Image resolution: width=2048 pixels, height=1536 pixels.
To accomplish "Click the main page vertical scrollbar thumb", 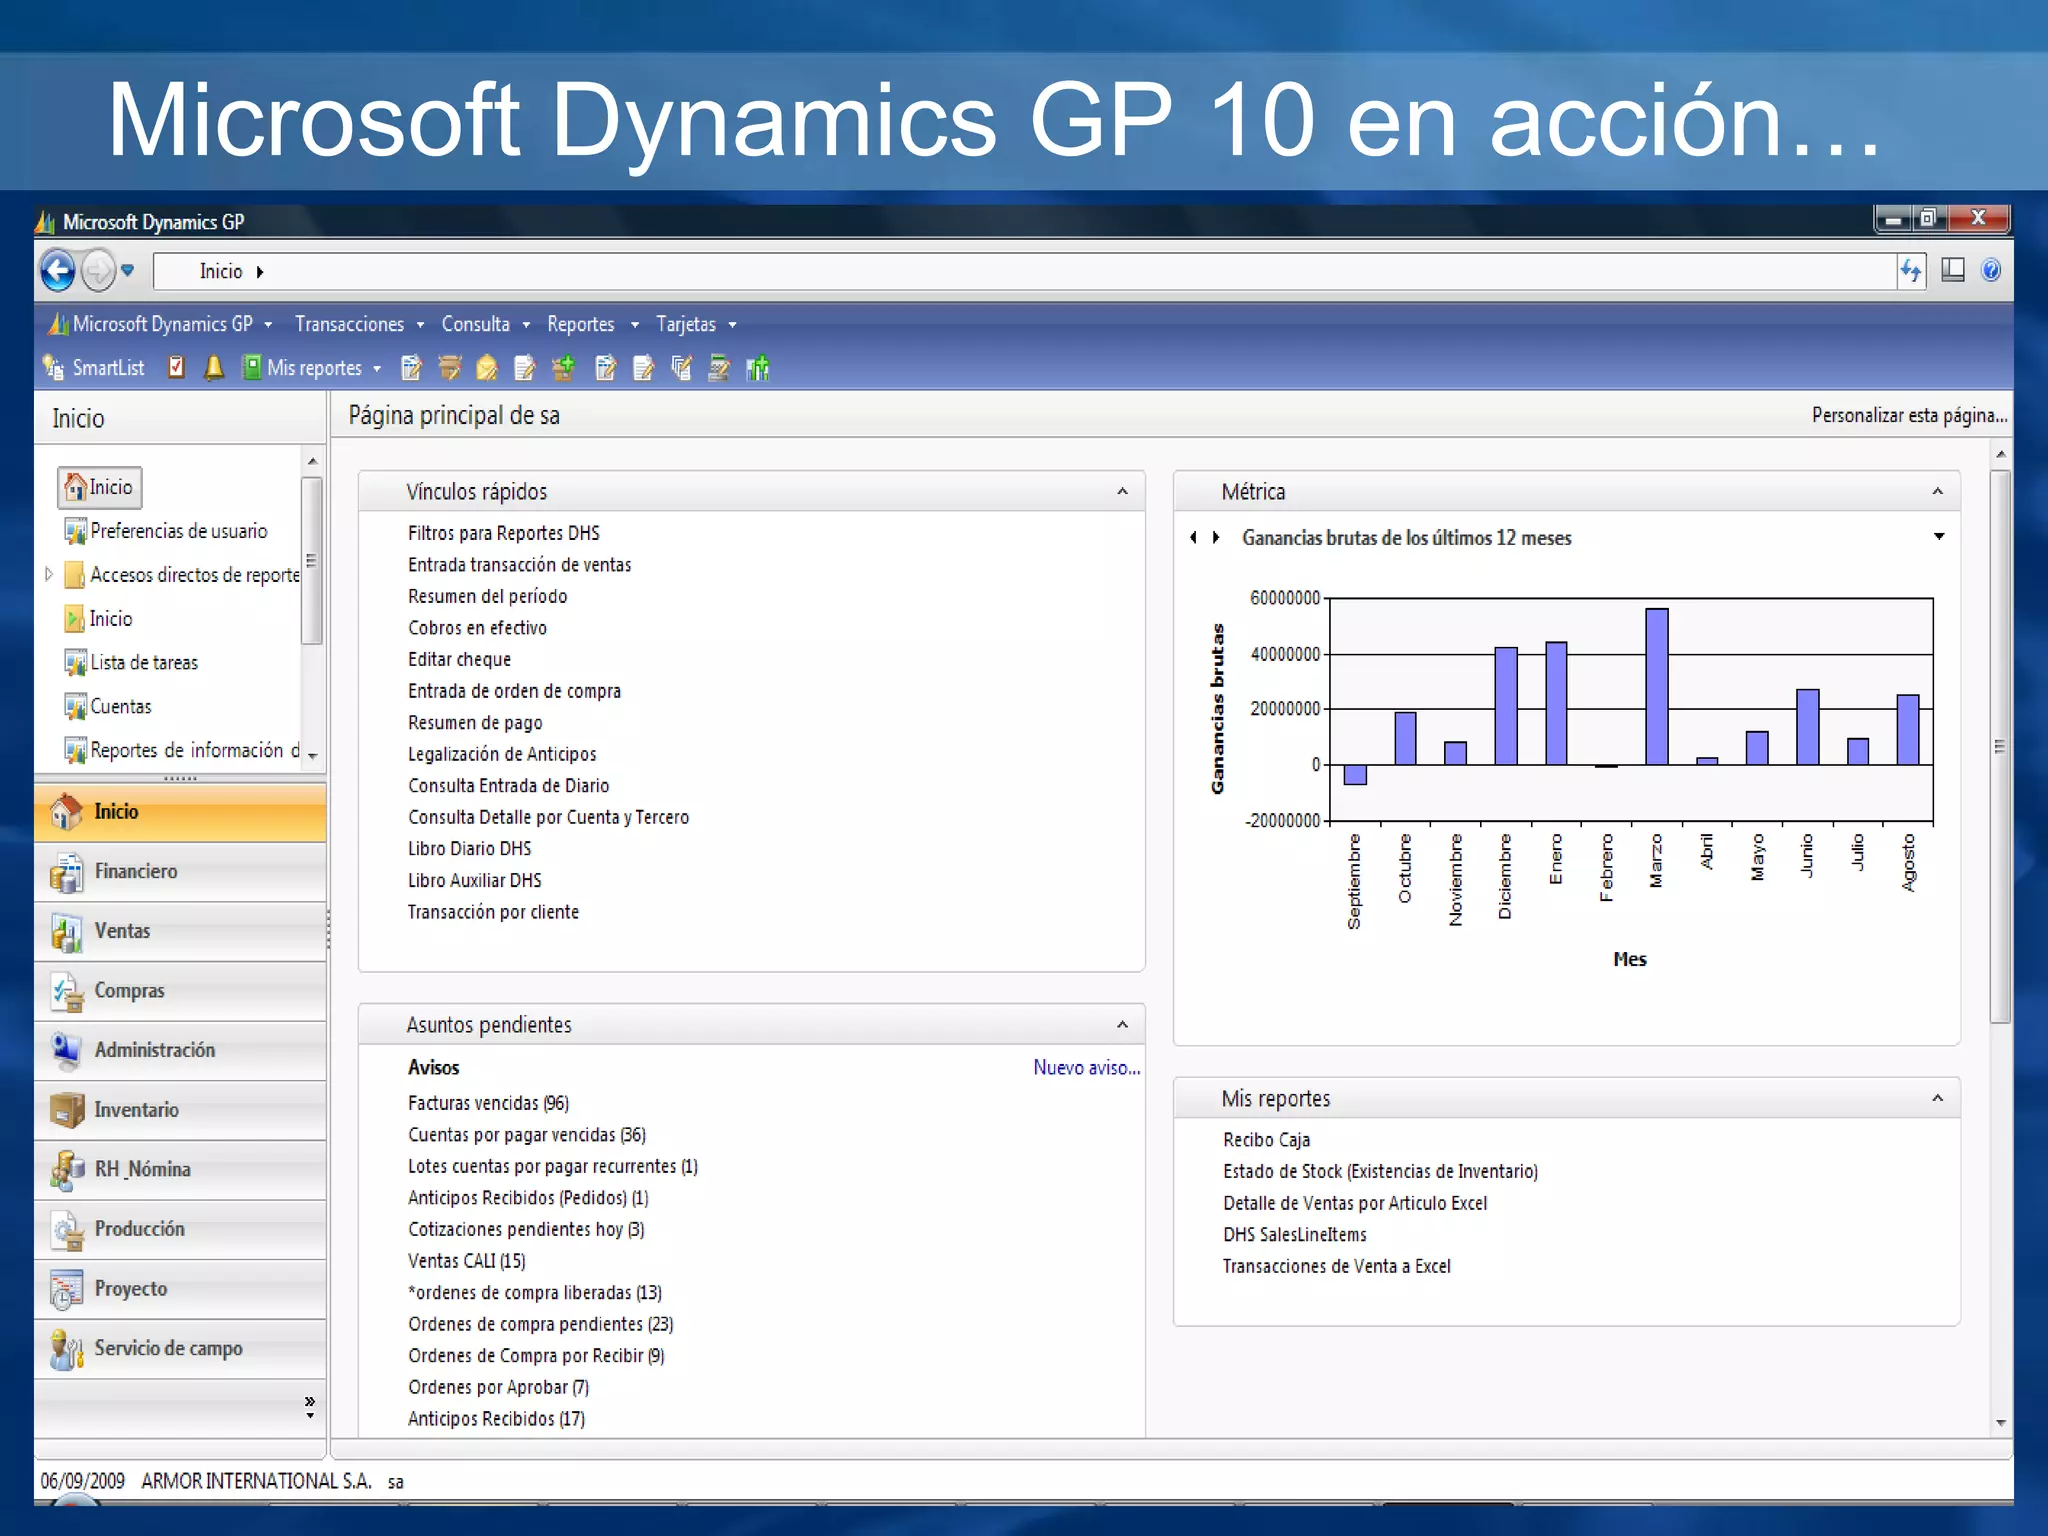I will 1999,746.
